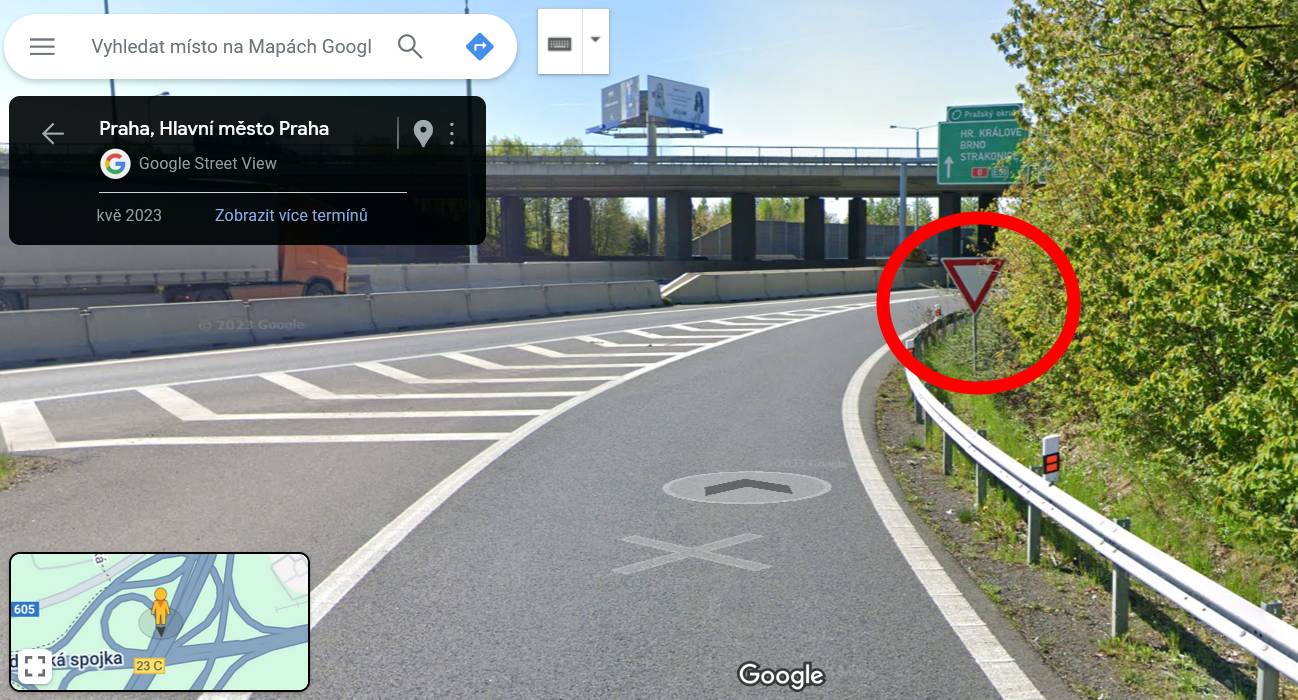The width and height of the screenshot is (1298, 700).
Task: Click the Google logo in the info panel
Action: point(115,163)
